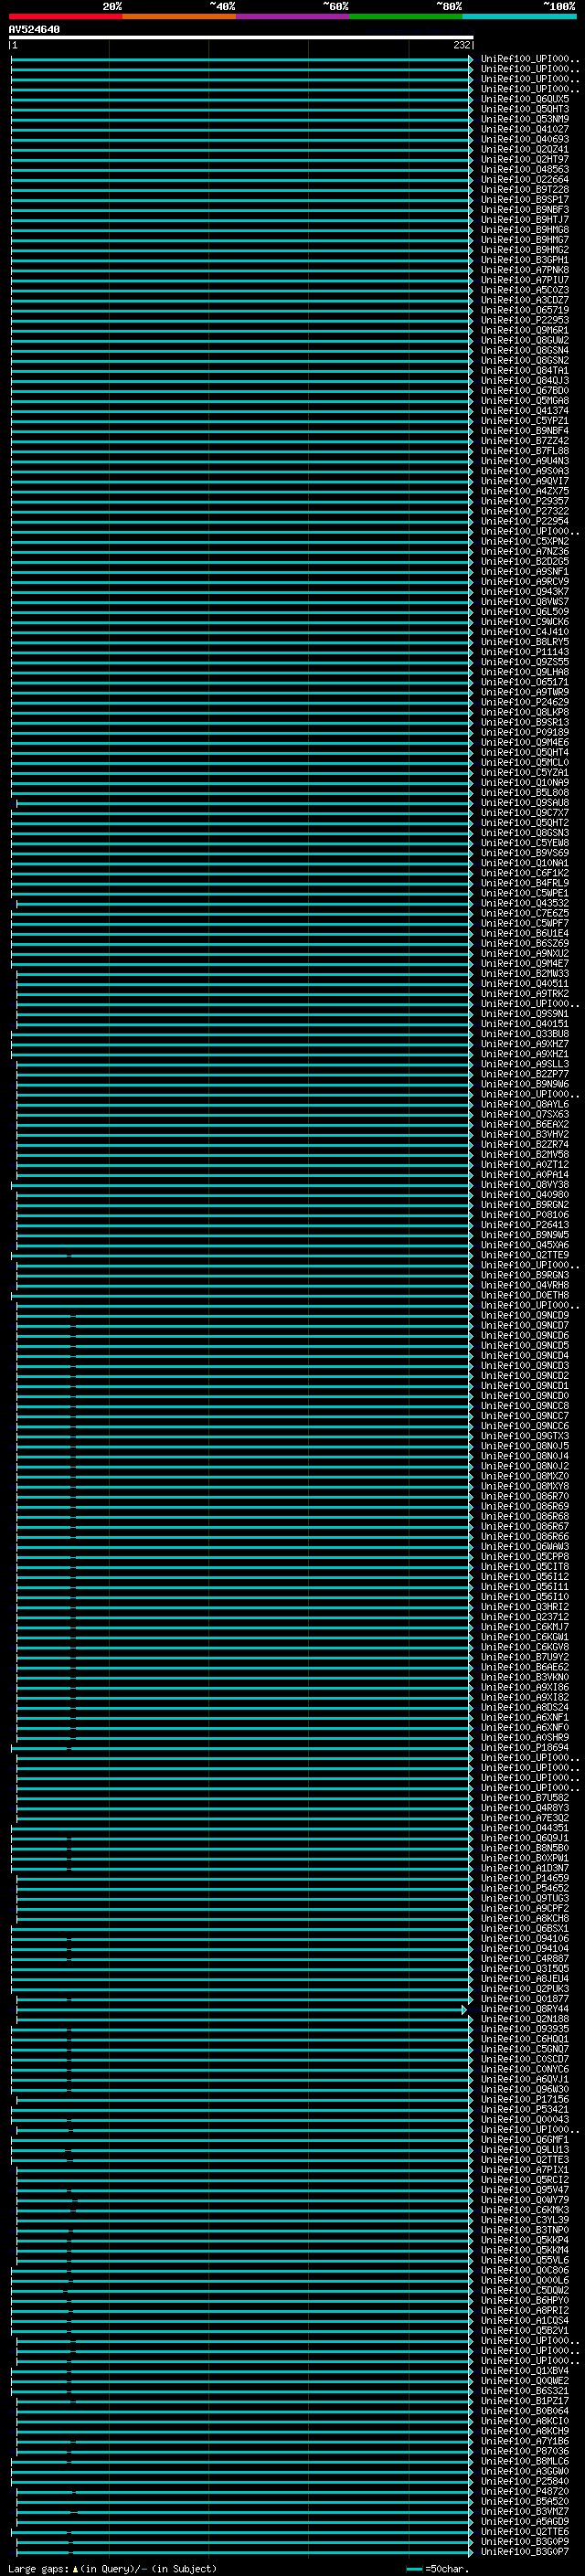
Task: Open the UniRef100_Q8GUW2 alignment
Action: (524, 340)
